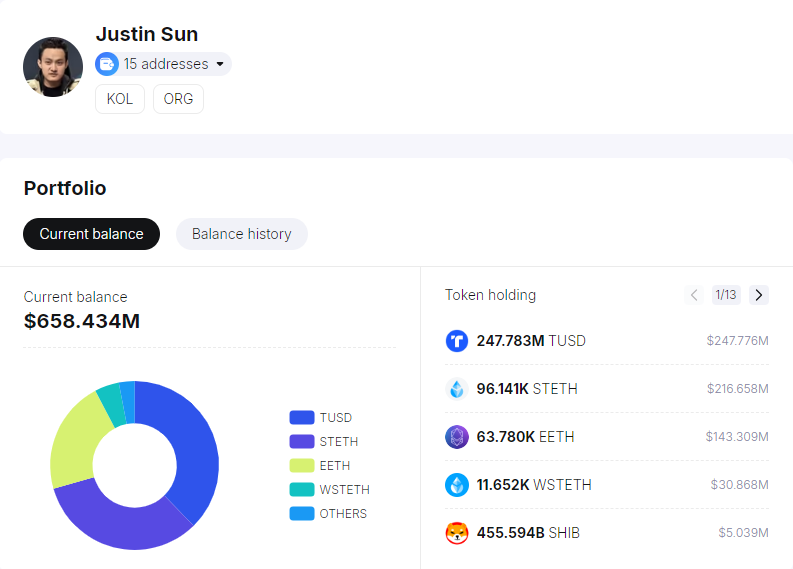Click the ORG tag
The height and width of the screenshot is (569, 793).
[x=178, y=99]
